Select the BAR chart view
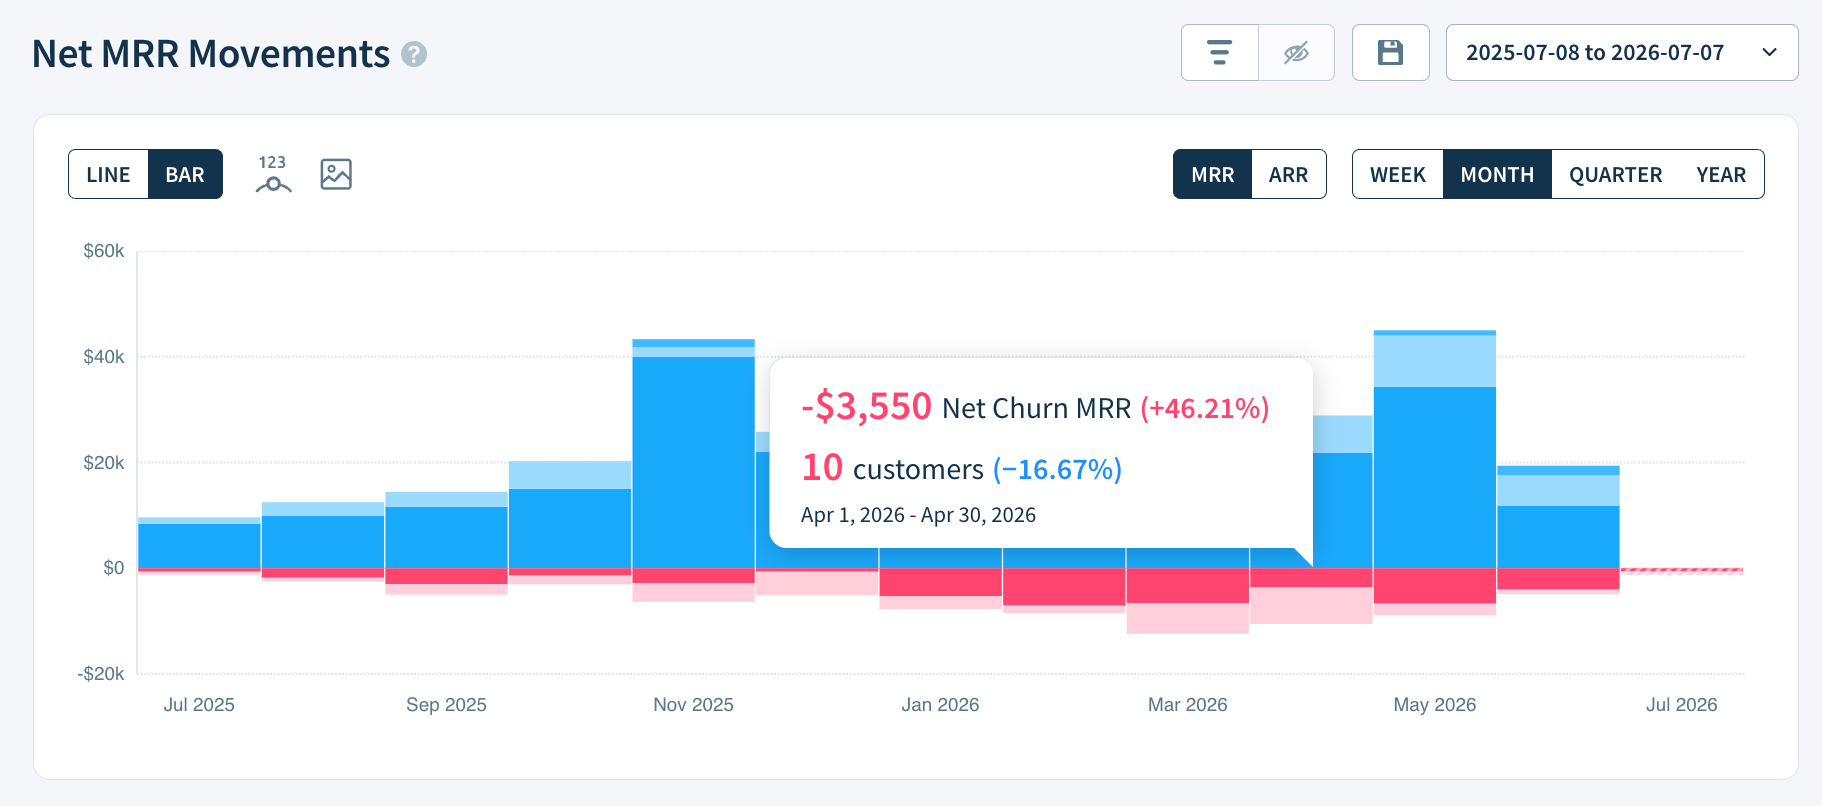The width and height of the screenshot is (1822, 806). pyautogui.click(x=185, y=174)
